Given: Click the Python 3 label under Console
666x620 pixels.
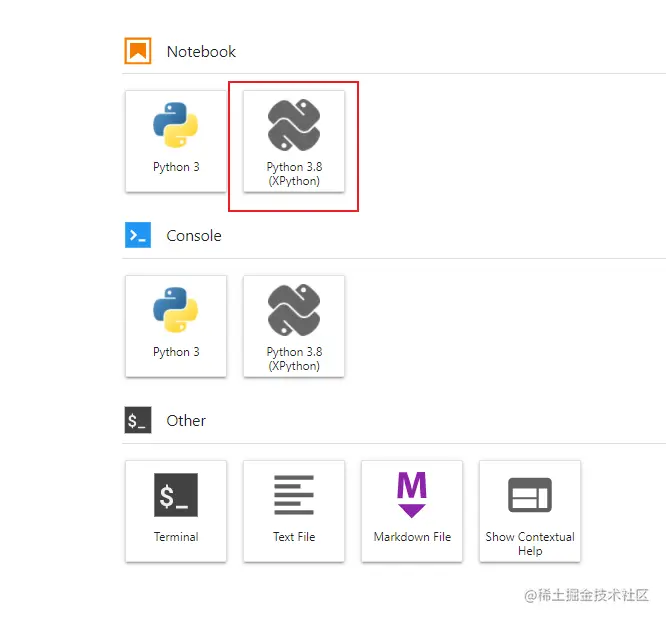Looking at the screenshot, I should pyautogui.click(x=176, y=352).
